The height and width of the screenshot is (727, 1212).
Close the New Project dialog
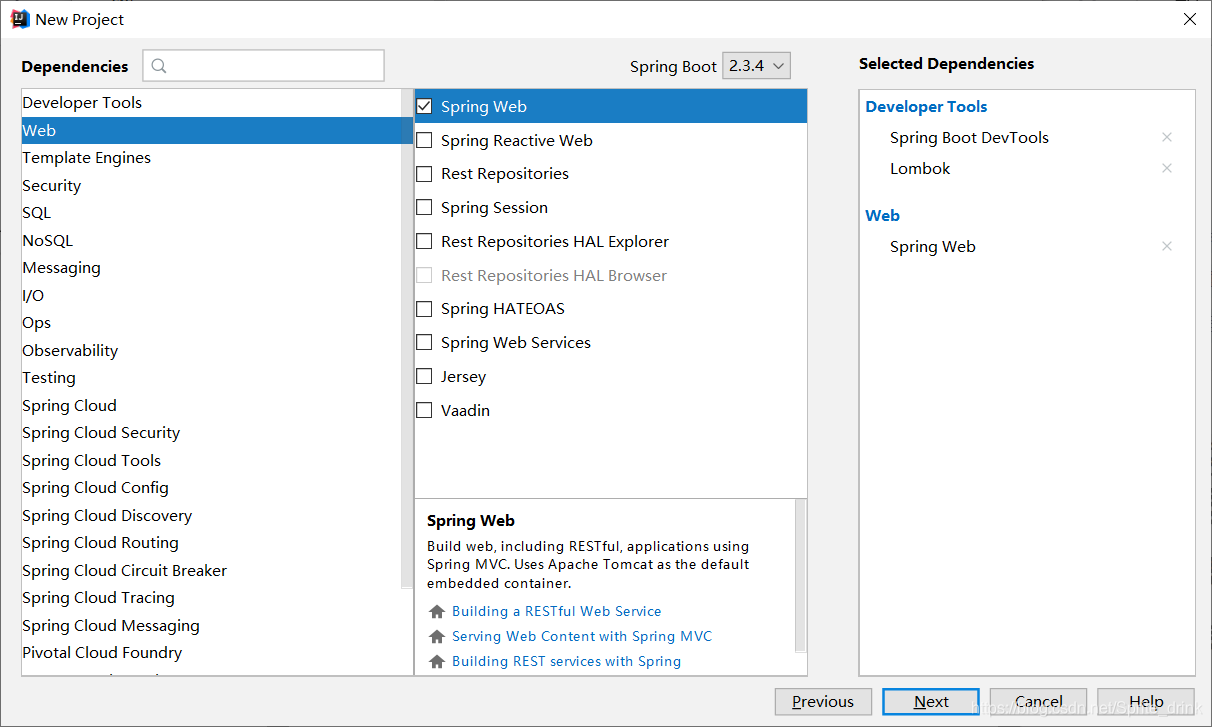tap(1189, 19)
